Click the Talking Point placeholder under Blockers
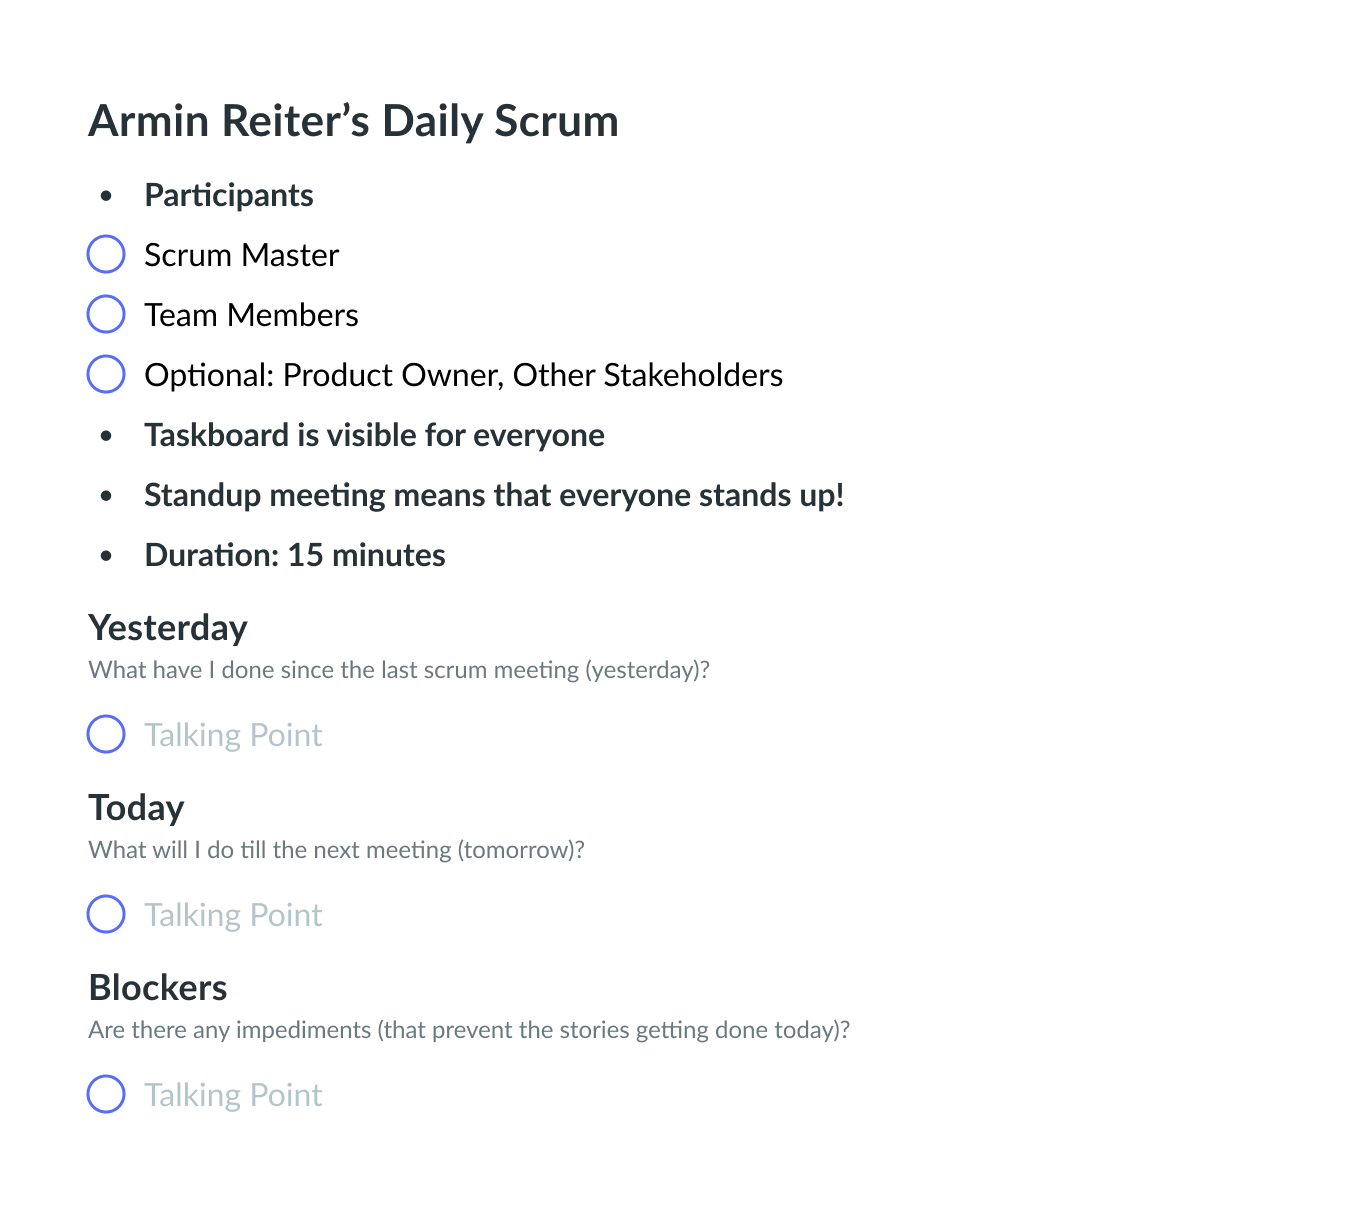 coord(233,1095)
